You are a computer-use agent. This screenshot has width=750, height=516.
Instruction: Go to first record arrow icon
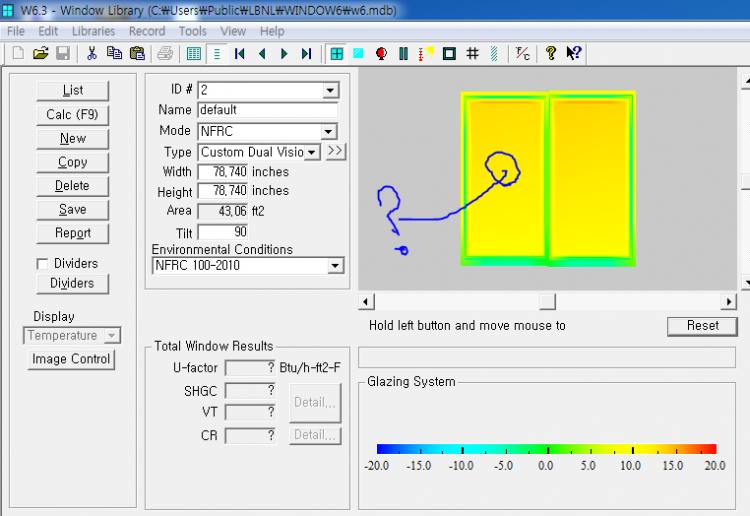point(240,53)
